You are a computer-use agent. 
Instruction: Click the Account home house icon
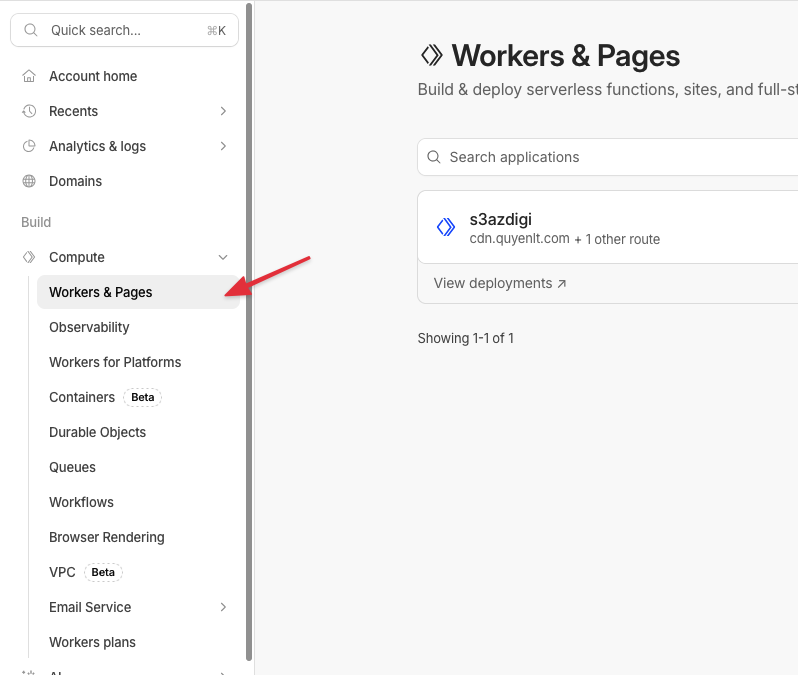point(29,76)
